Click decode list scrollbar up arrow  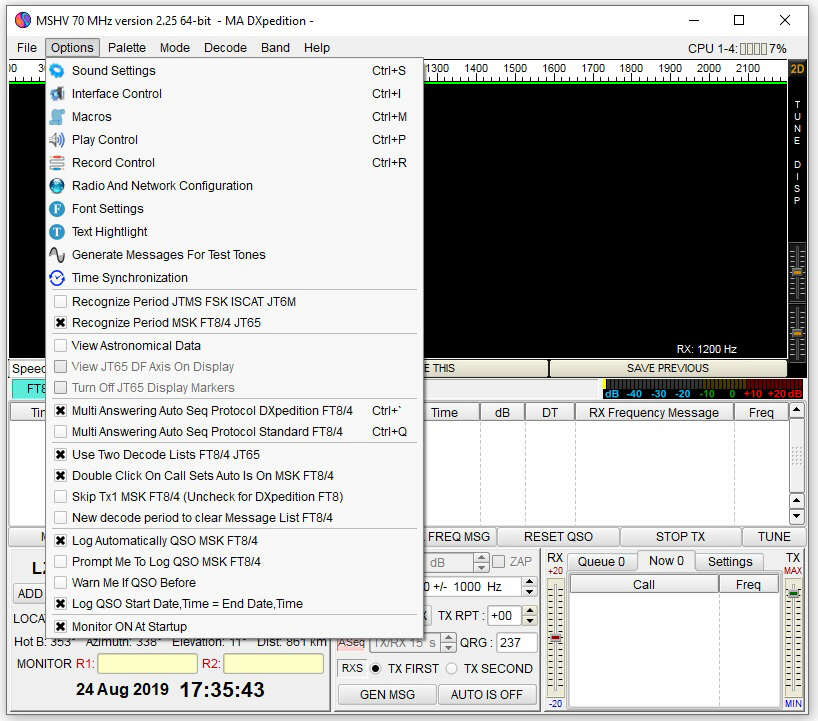click(797, 410)
